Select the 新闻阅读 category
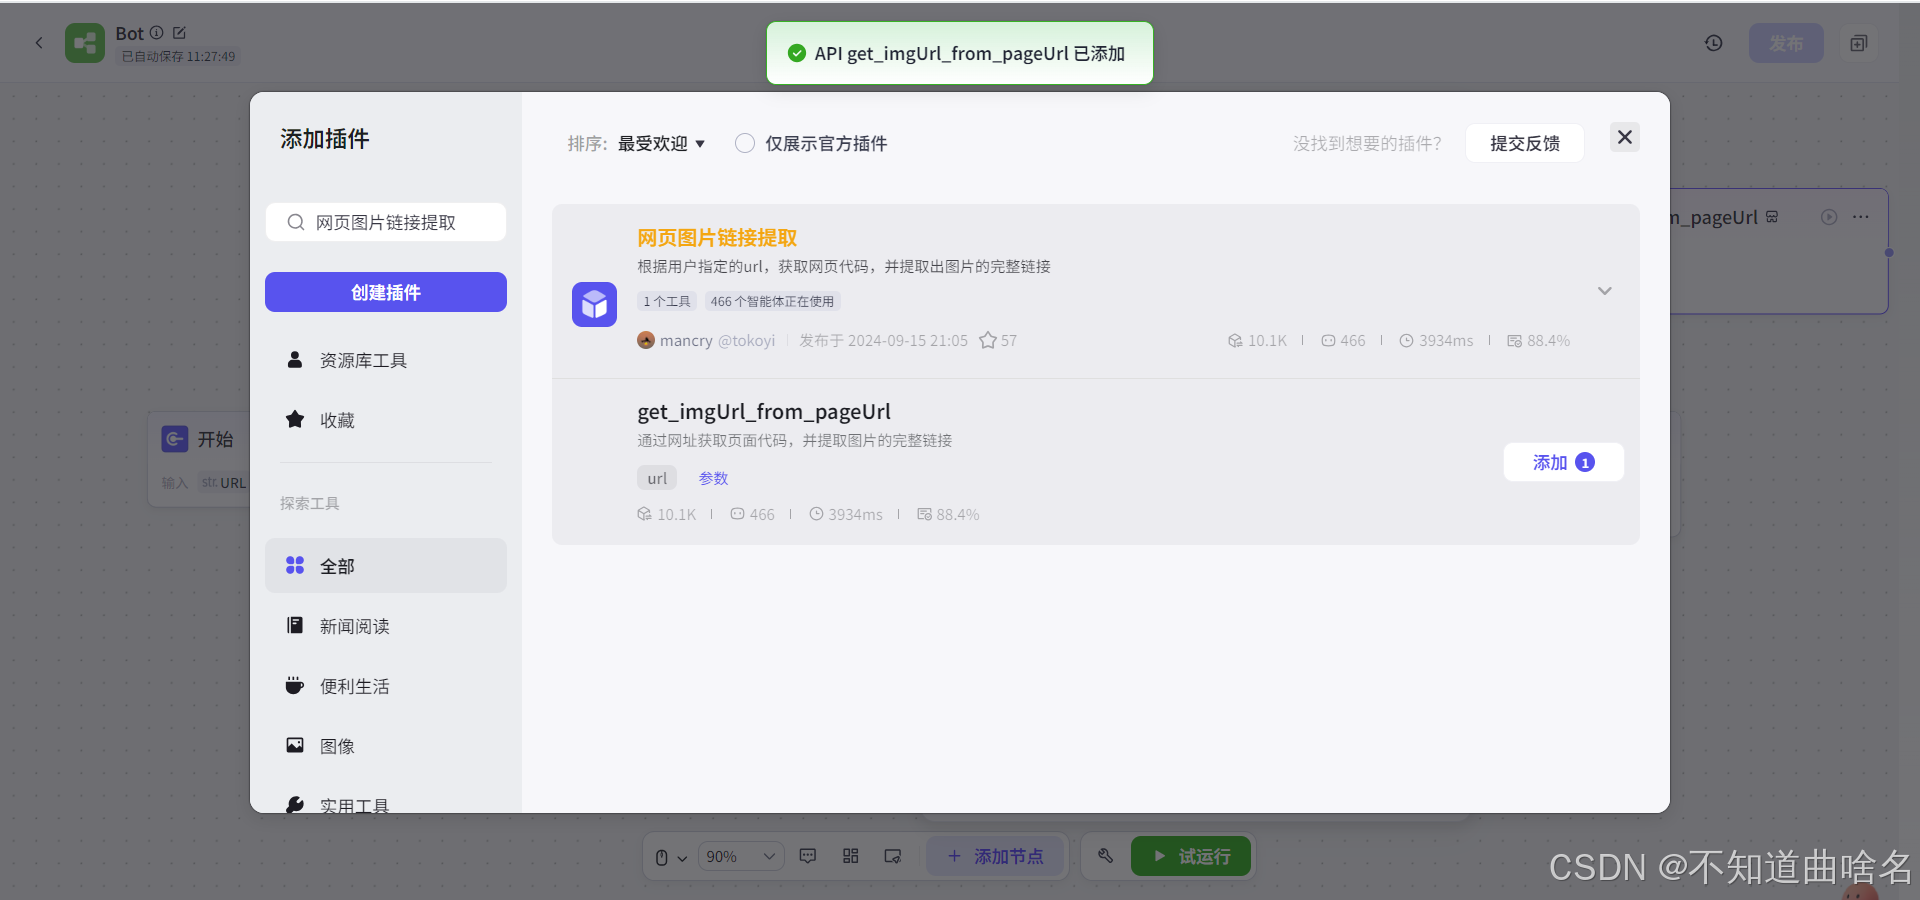The width and height of the screenshot is (1920, 900). point(386,626)
